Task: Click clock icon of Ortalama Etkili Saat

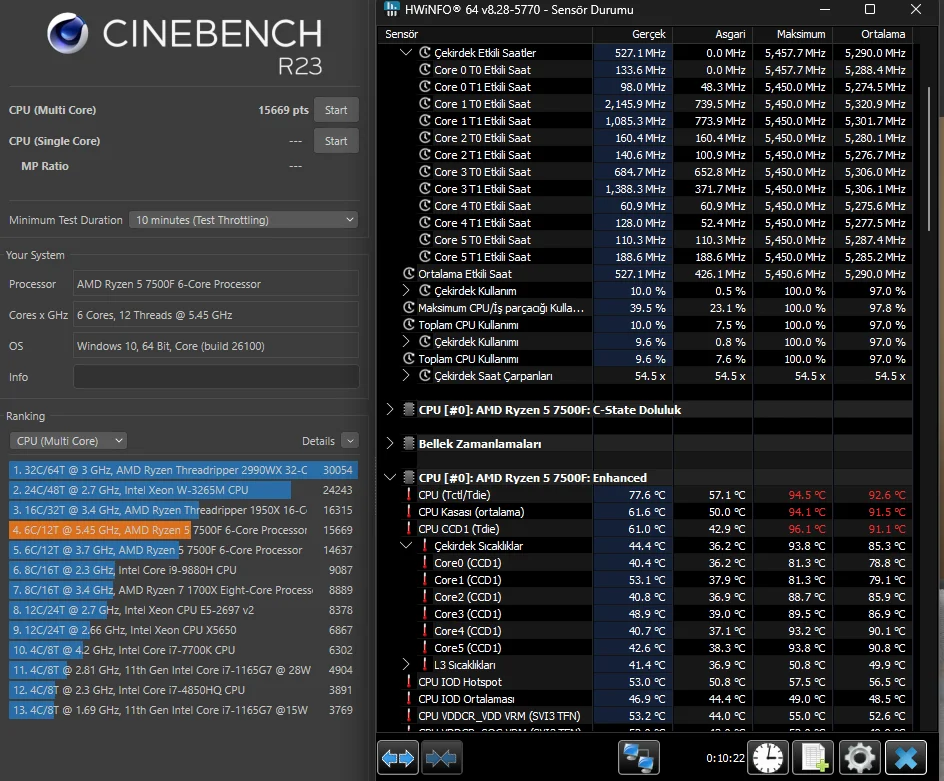Action: coord(409,274)
